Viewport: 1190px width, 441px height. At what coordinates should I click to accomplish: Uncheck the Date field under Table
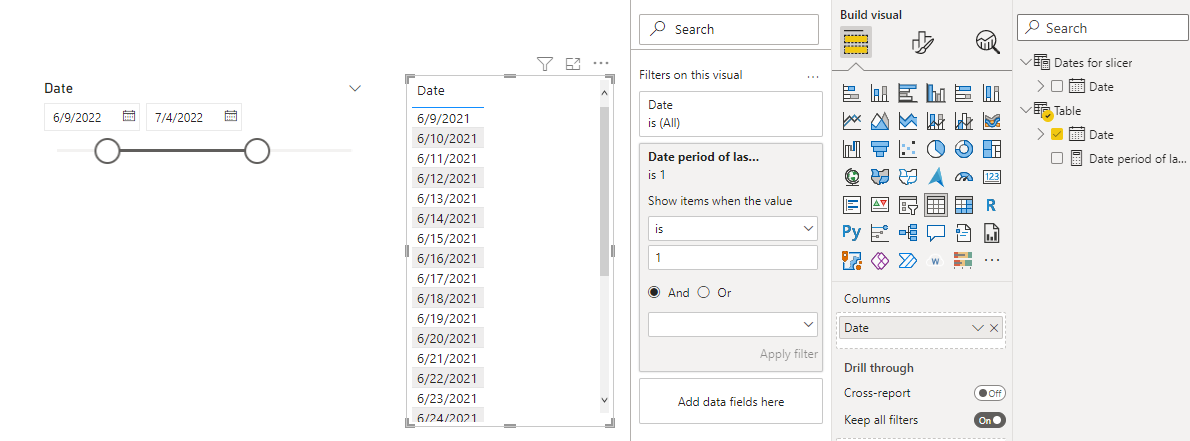[x=1057, y=134]
